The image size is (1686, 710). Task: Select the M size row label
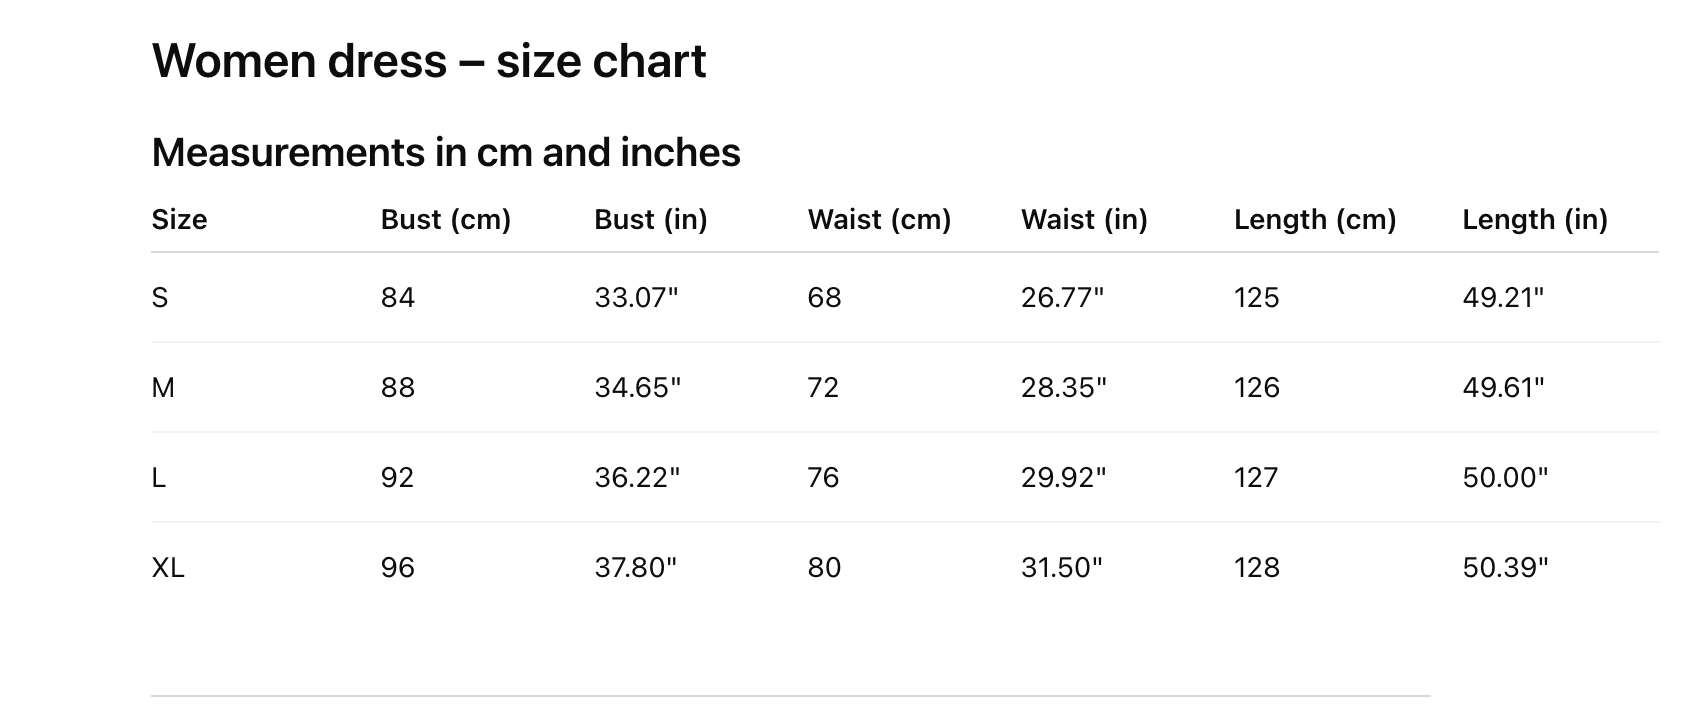tap(163, 388)
